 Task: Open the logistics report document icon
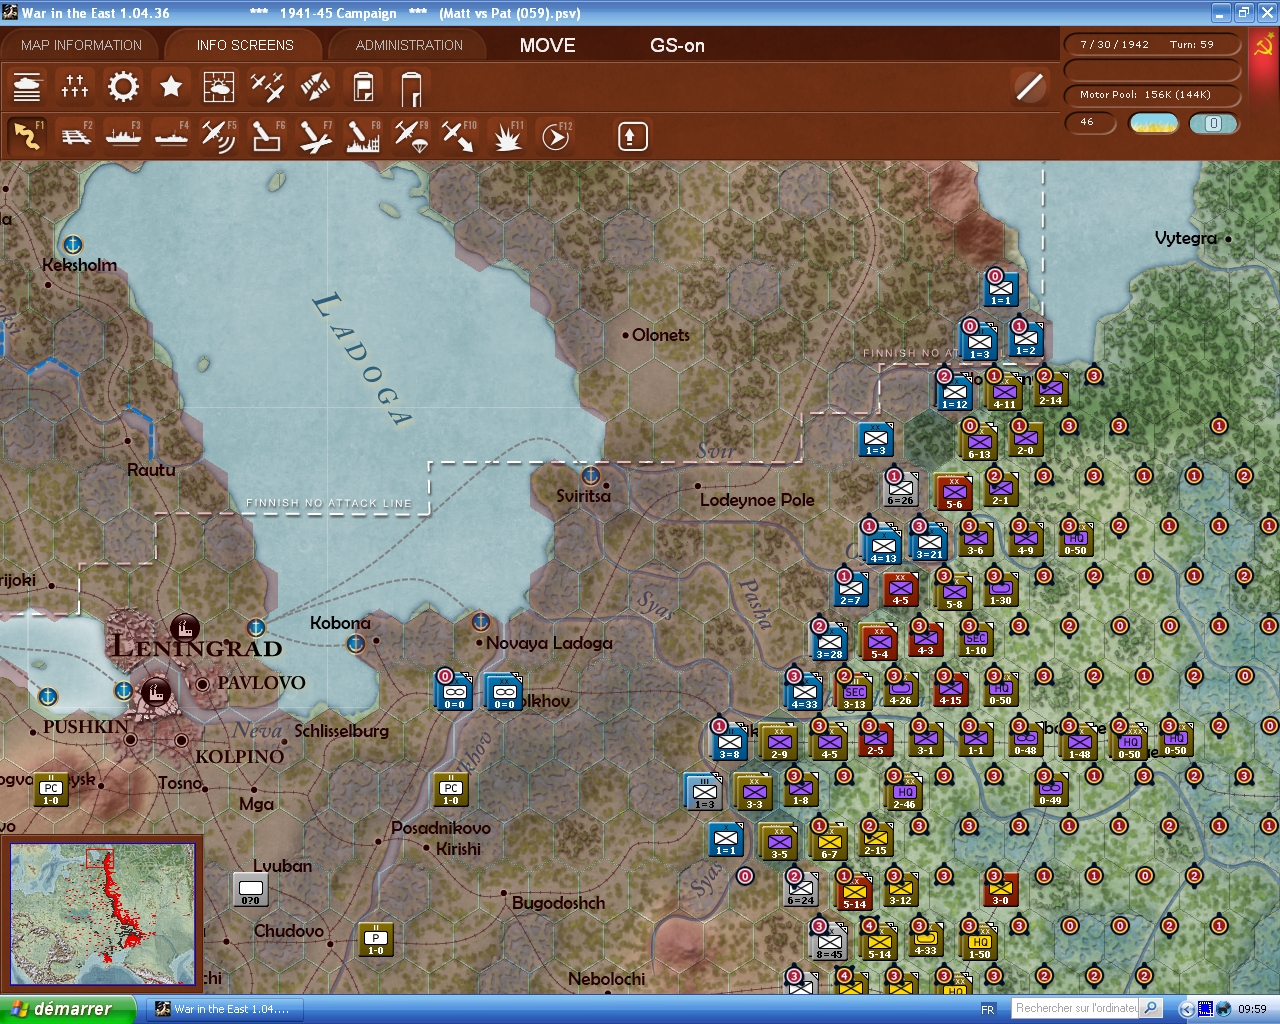pyautogui.click(x=364, y=88)
